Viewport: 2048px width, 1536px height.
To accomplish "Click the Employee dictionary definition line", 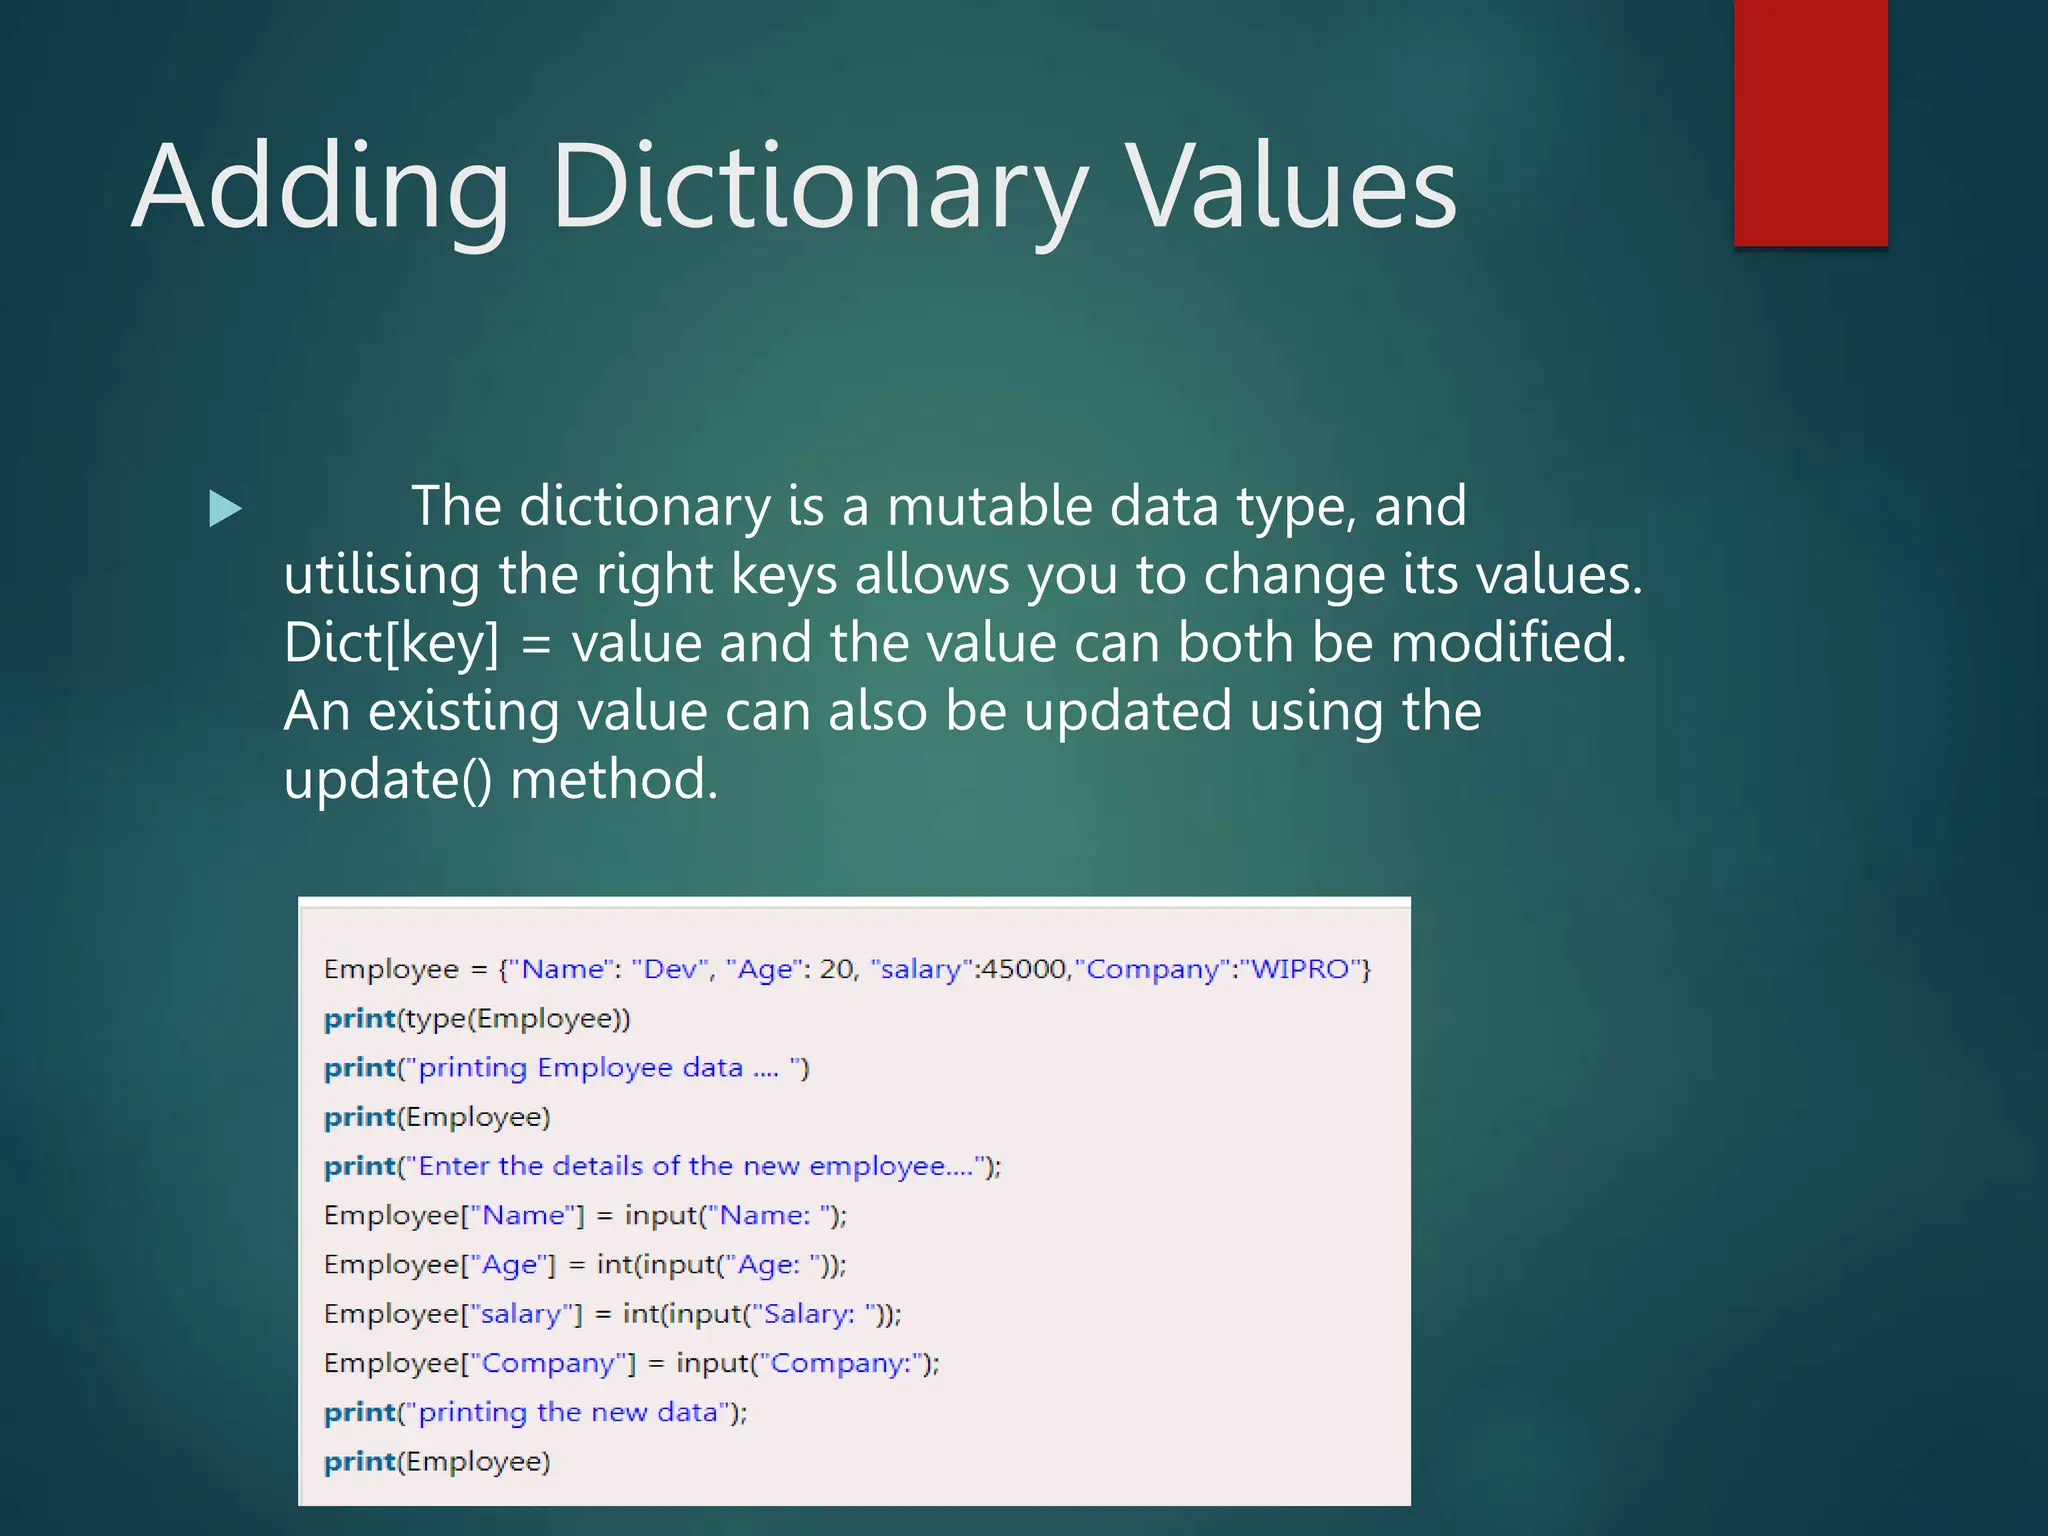I will (x=846, y=969).
